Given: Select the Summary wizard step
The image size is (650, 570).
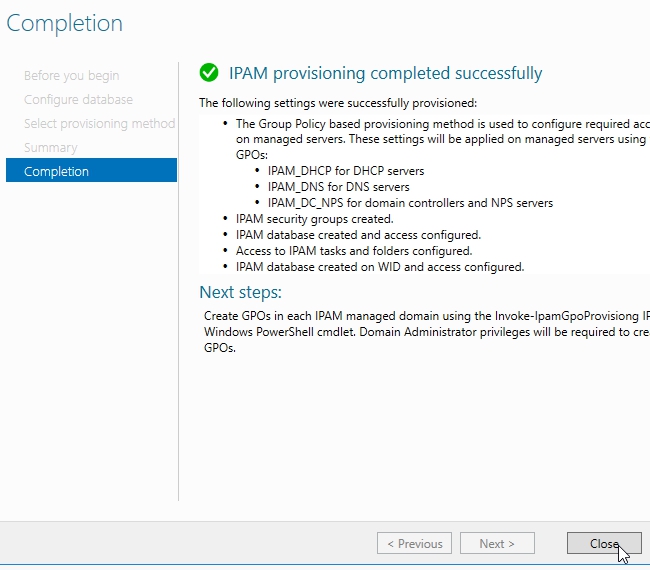Looking at the screenshot, I should coord(50,147).
